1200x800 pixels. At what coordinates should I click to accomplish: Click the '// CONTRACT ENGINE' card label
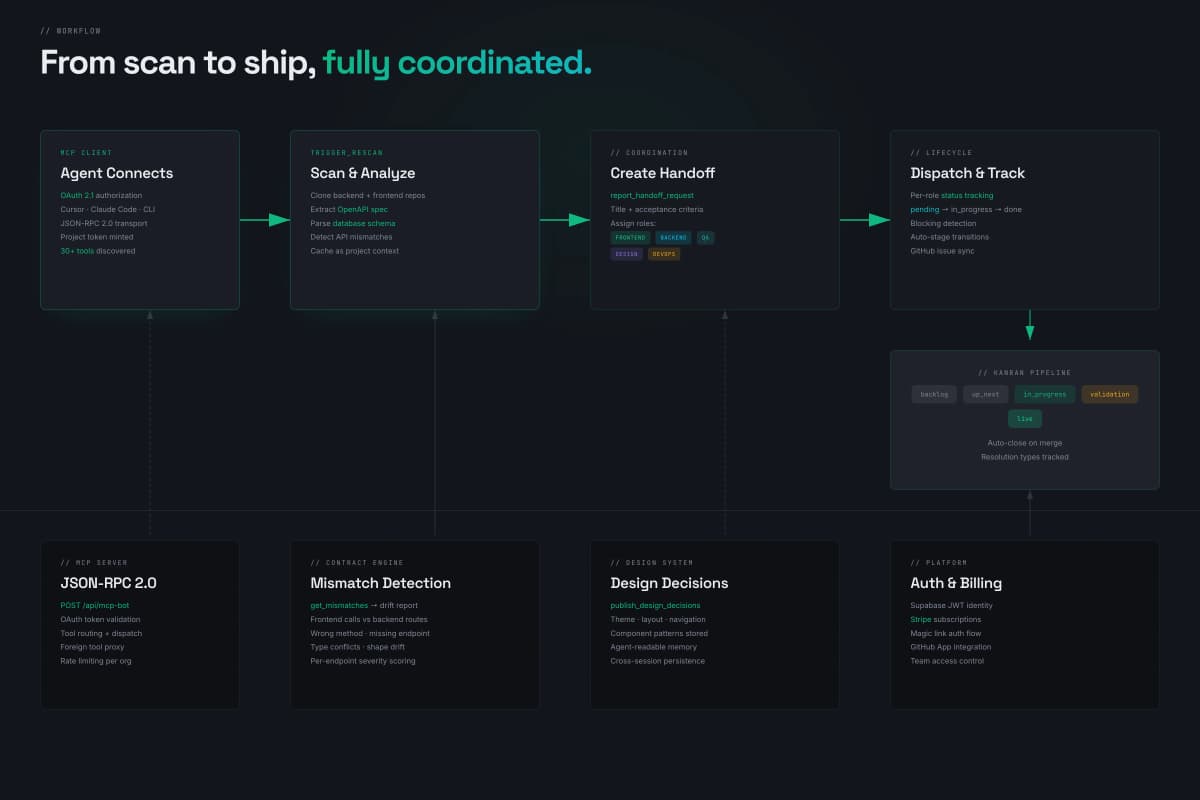[x=357, y=562]
